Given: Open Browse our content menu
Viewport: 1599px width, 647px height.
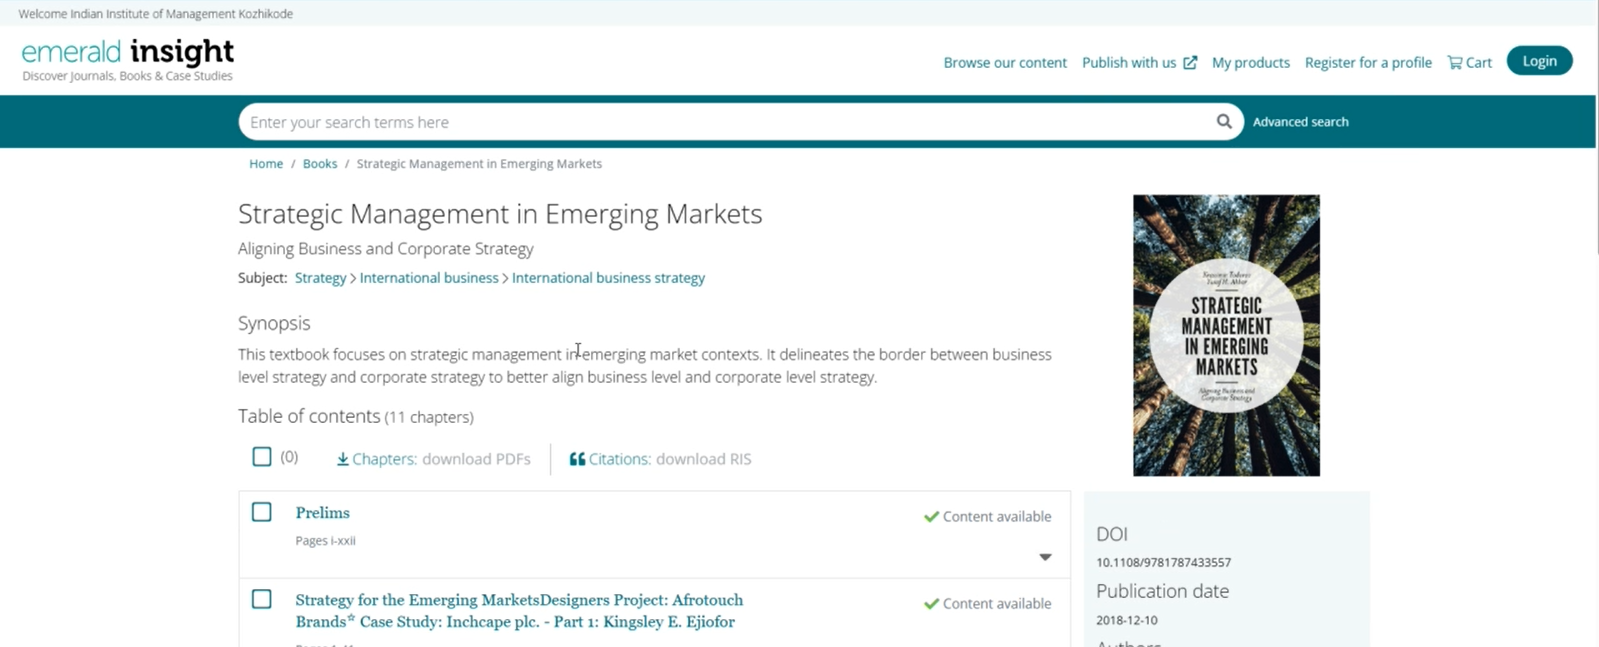Looking at the screenshot, I should click(x=1005, y=63).
